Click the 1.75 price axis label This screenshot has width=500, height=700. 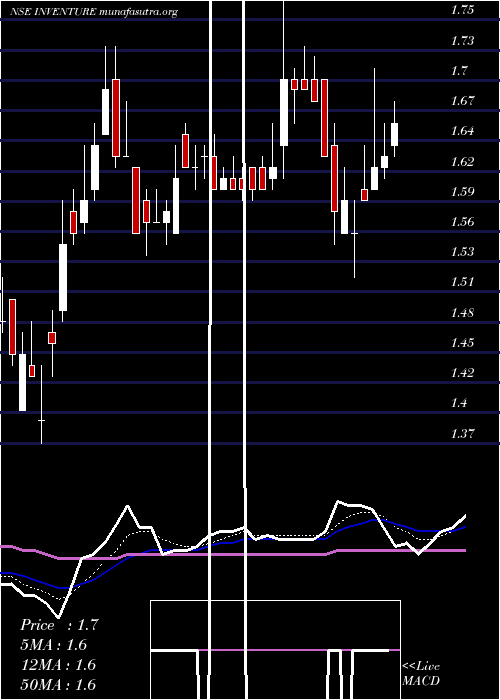tap(462, 11)
